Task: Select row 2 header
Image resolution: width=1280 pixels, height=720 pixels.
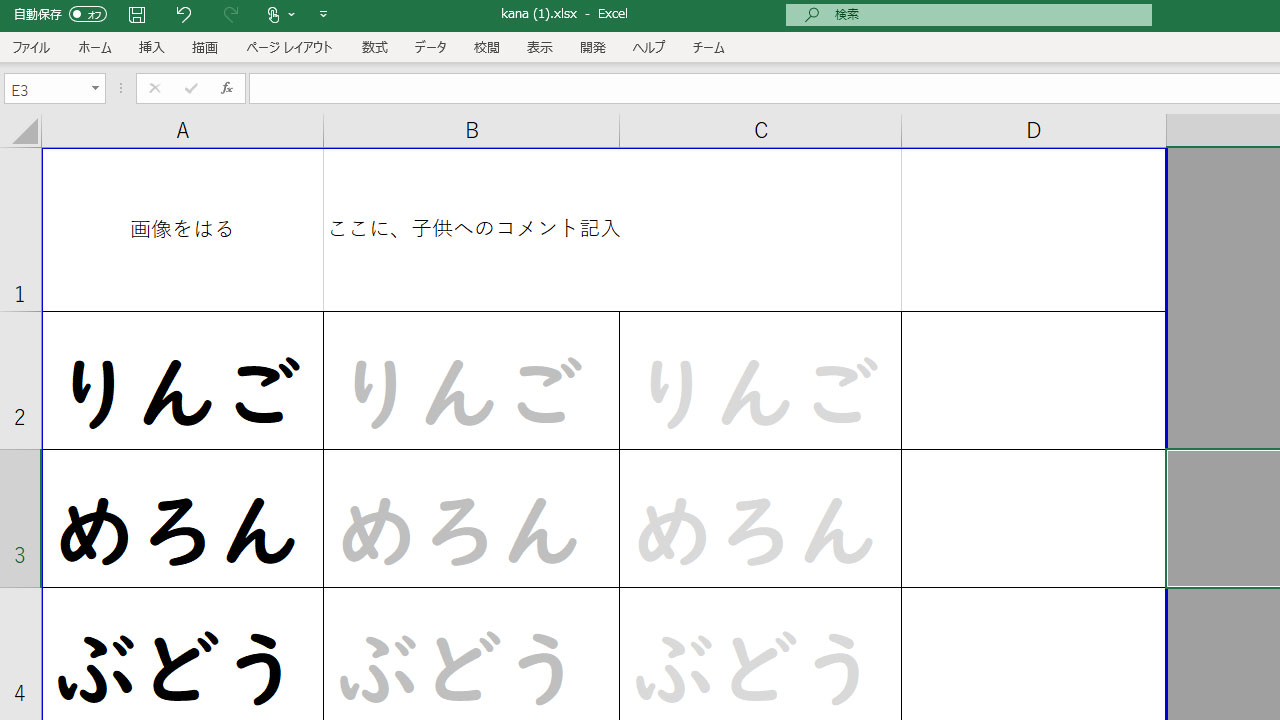Action: coord(20,380)
